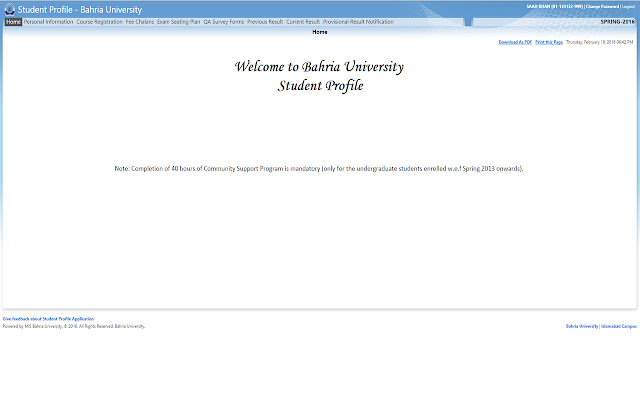640x400 pixels.
Task: Open Give feedback about Student Profile Application link
Action: coord(48,319)
